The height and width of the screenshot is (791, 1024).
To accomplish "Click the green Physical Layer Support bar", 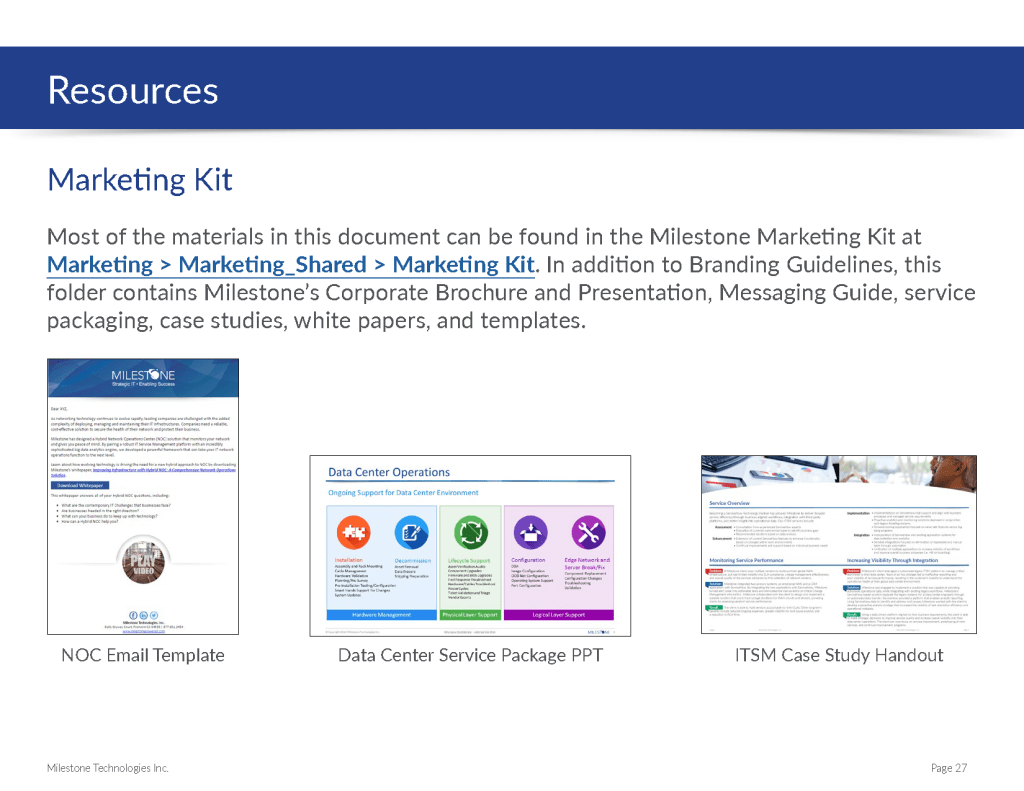I will (x=470, y=614).
